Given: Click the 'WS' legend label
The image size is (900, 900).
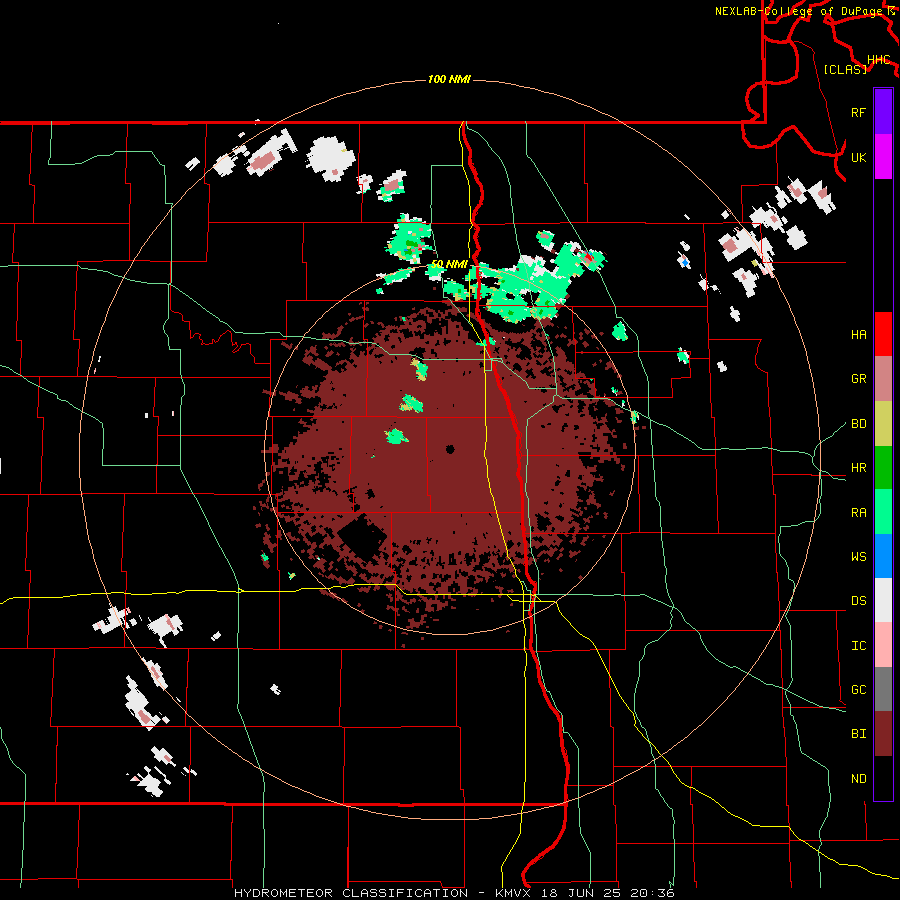Looking at the screenshot, I should pyautogui.click(x=858, y=556).
